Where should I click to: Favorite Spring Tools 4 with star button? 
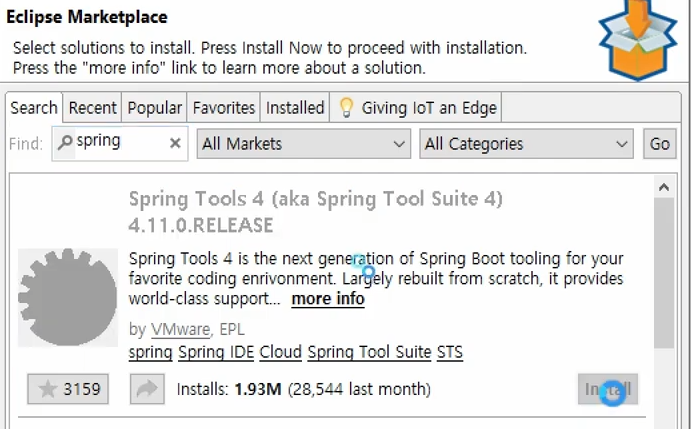point(68,389)
